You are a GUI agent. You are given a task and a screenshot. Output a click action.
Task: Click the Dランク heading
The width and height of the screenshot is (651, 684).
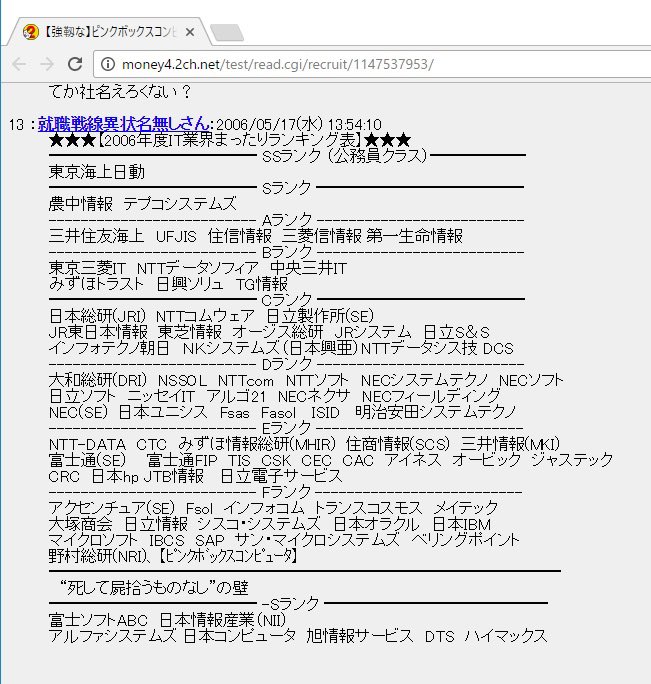coord(287,364)
